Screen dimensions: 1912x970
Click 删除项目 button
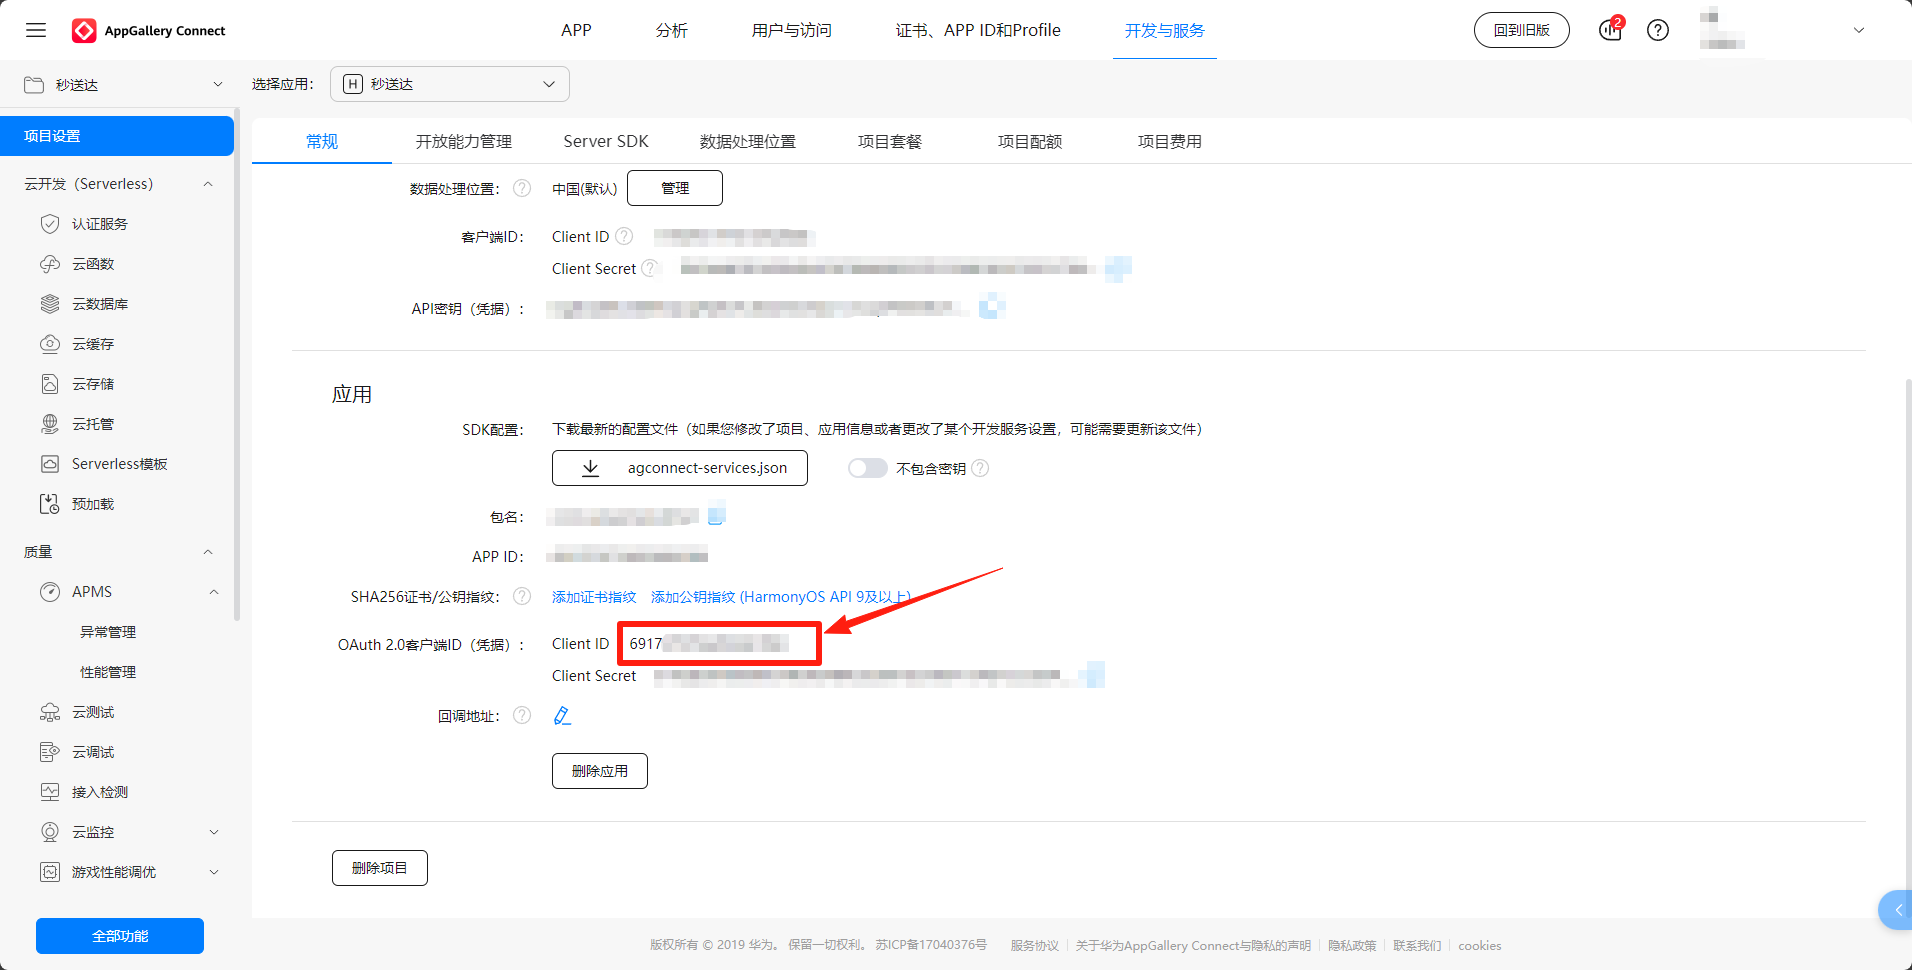(380, 868)
